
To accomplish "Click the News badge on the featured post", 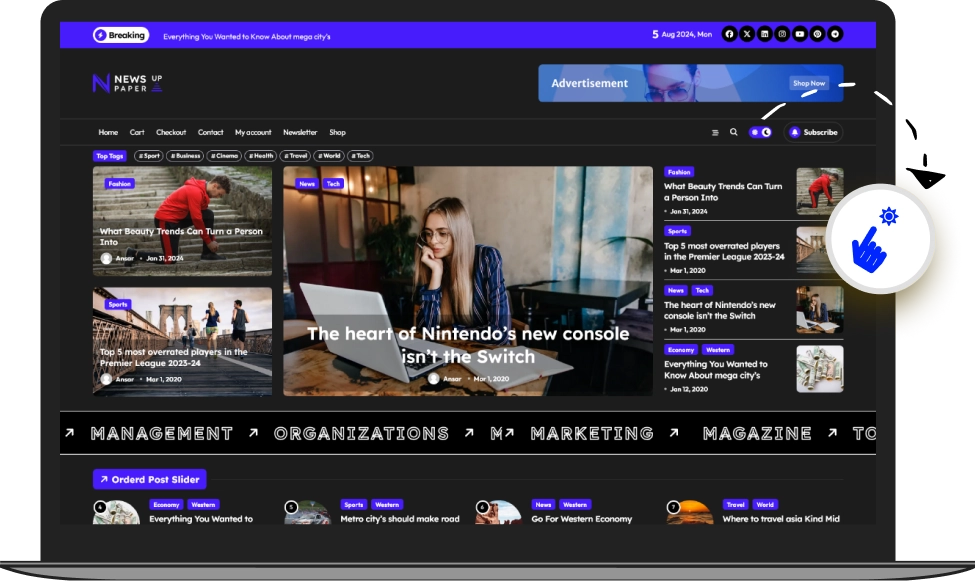I will tap(307, 184).
